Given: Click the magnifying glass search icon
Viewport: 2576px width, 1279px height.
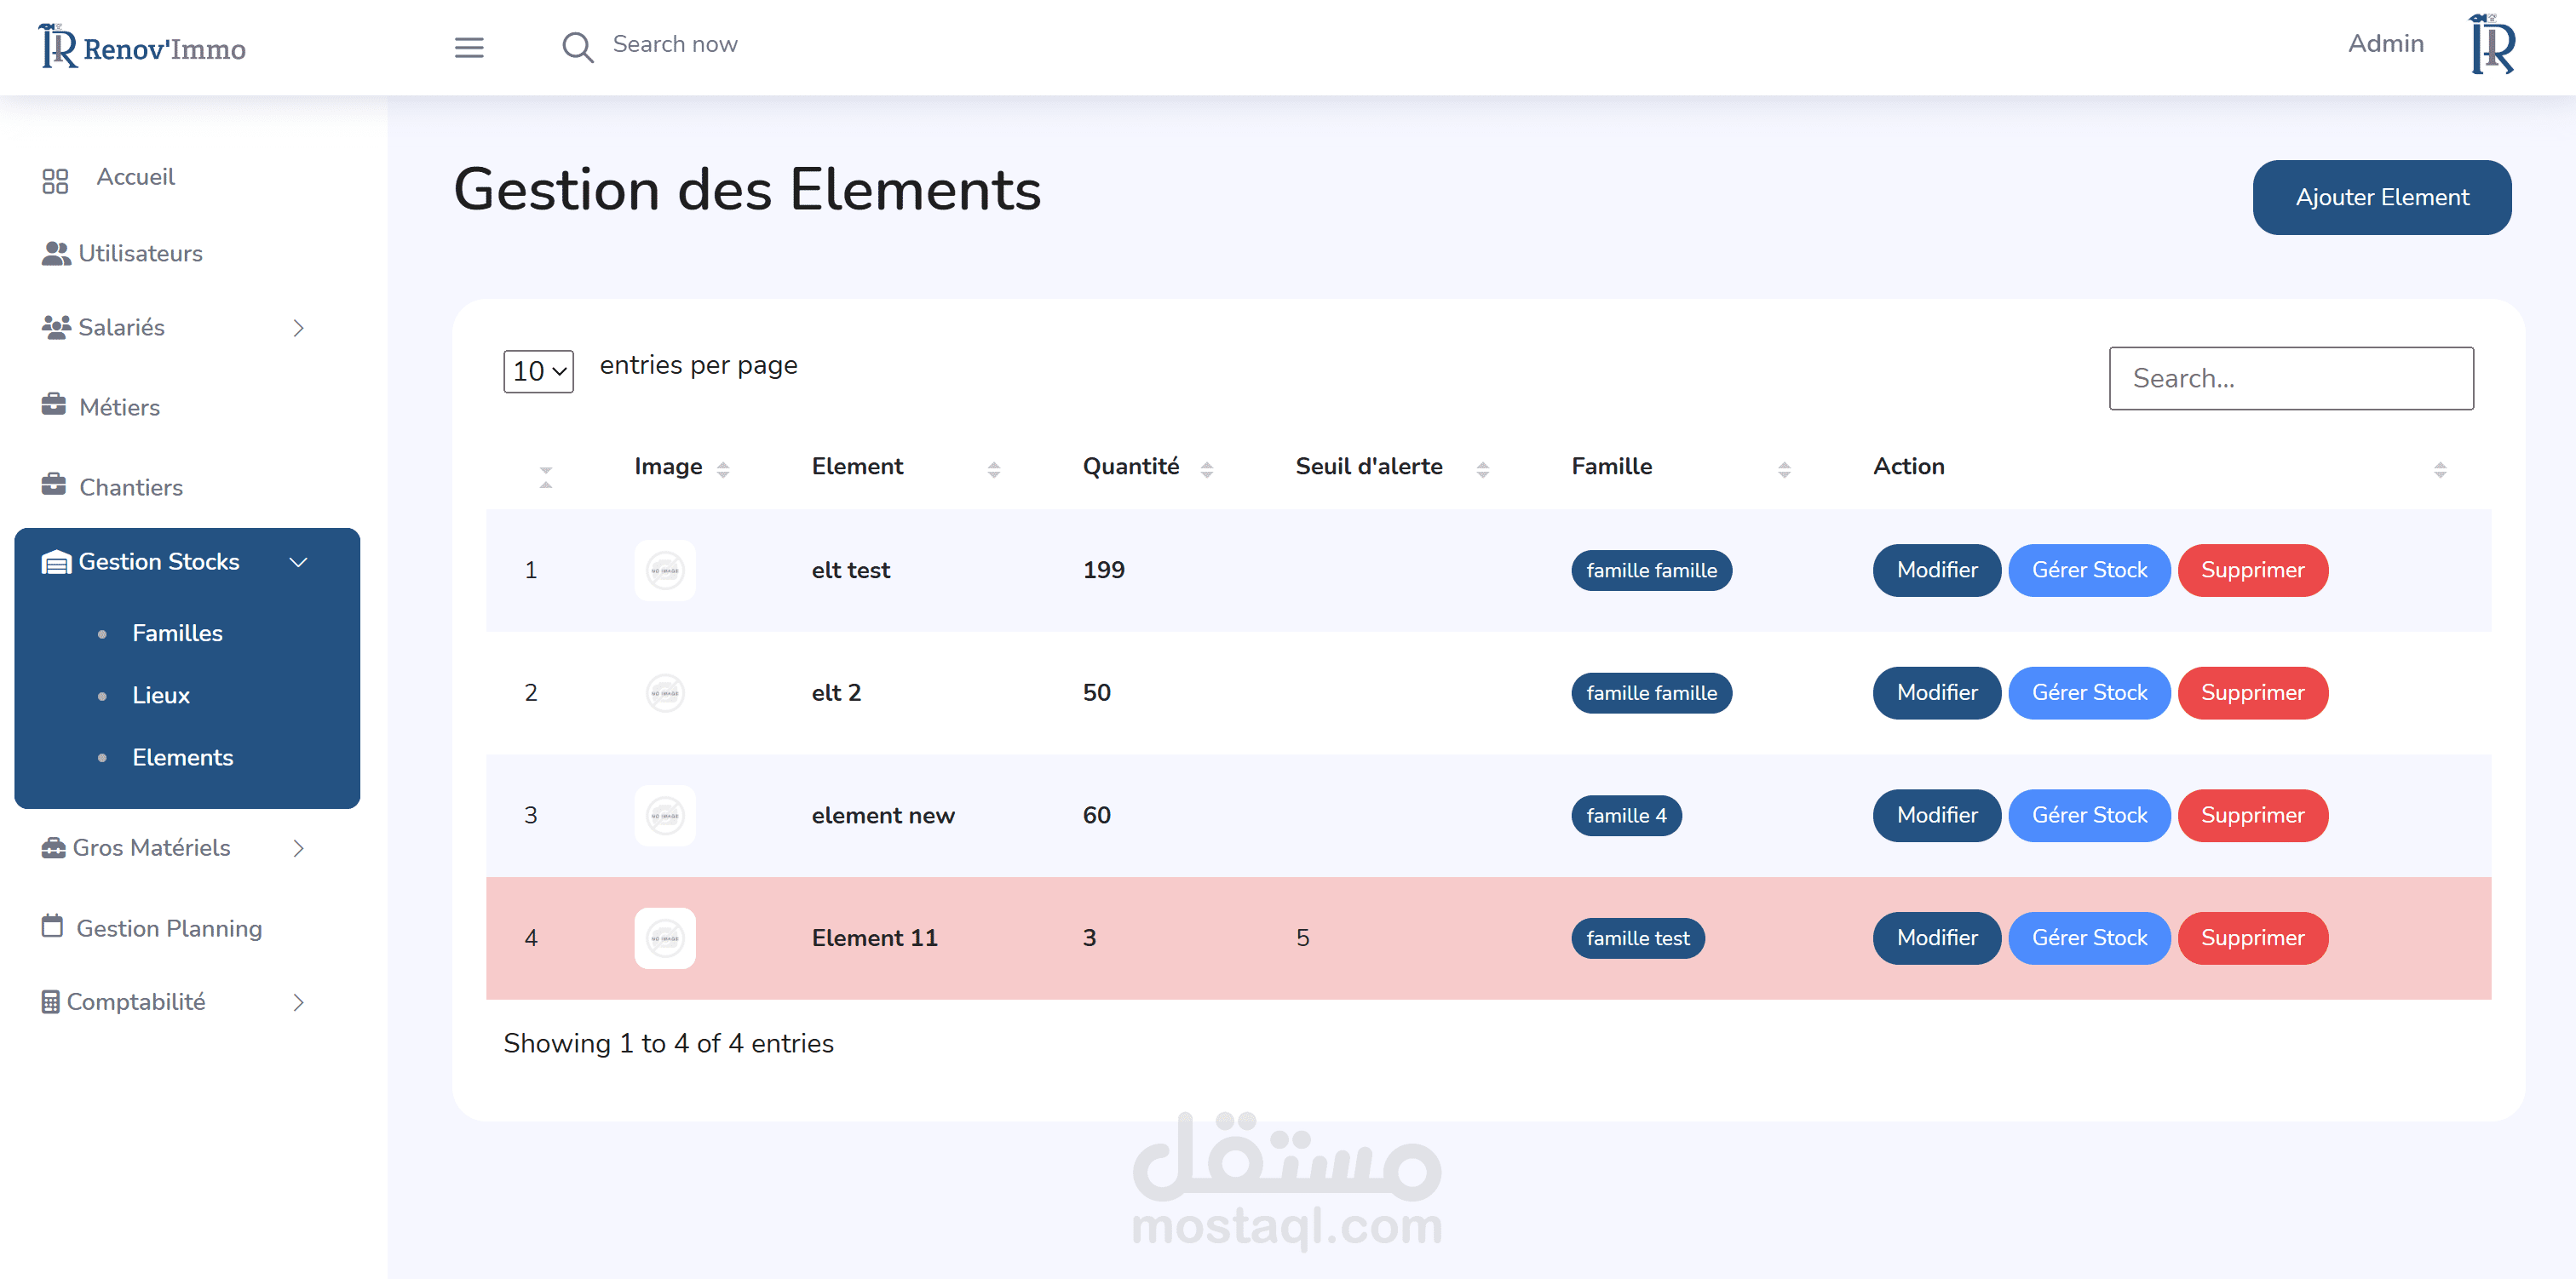Looking at the screenshot, I should [x=577, y=47].
